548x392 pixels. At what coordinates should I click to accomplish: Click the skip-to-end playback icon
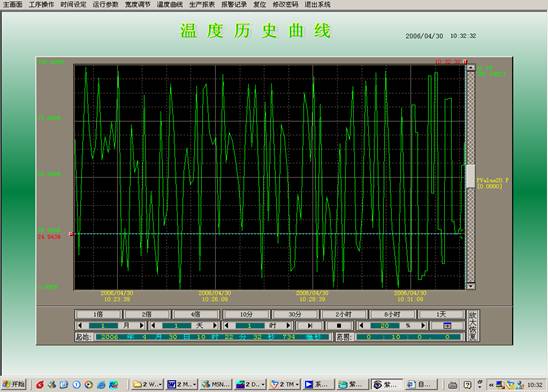[x=310, y=326]
